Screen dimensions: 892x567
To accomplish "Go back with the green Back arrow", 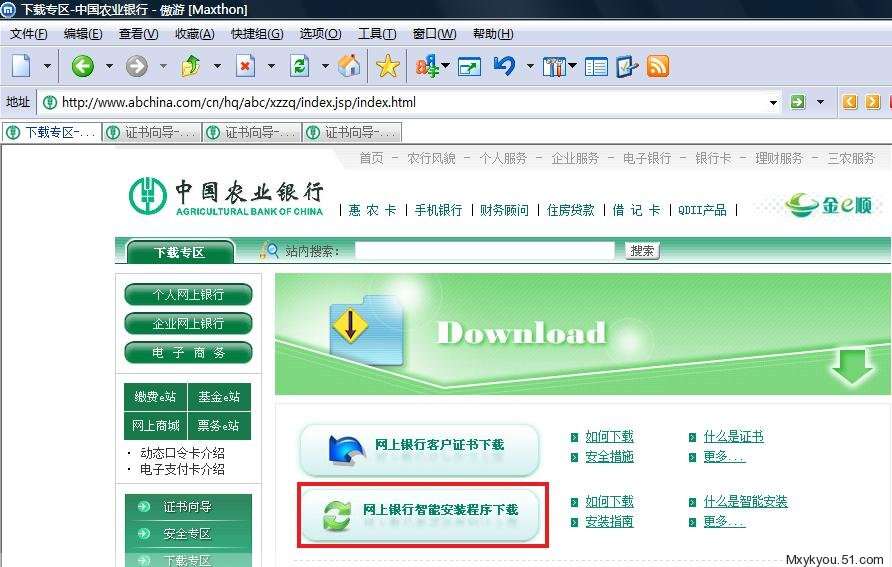I will [x=82, y=66].
